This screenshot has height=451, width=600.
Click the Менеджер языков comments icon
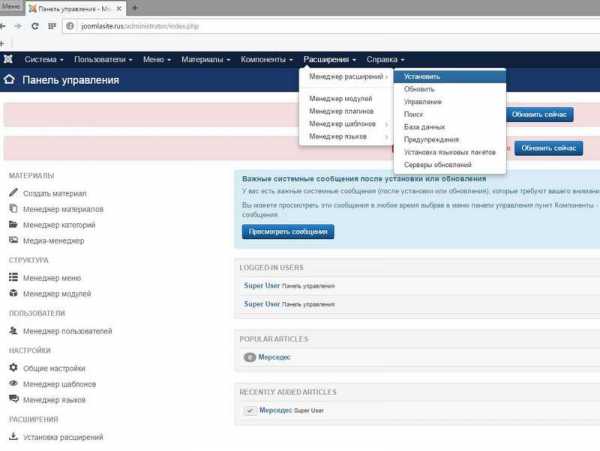tap(13, 399)
